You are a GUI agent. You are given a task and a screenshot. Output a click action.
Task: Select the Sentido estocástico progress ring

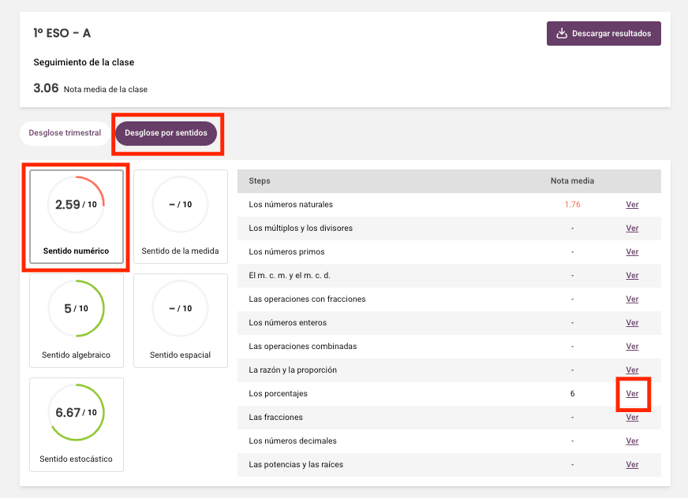76,412
